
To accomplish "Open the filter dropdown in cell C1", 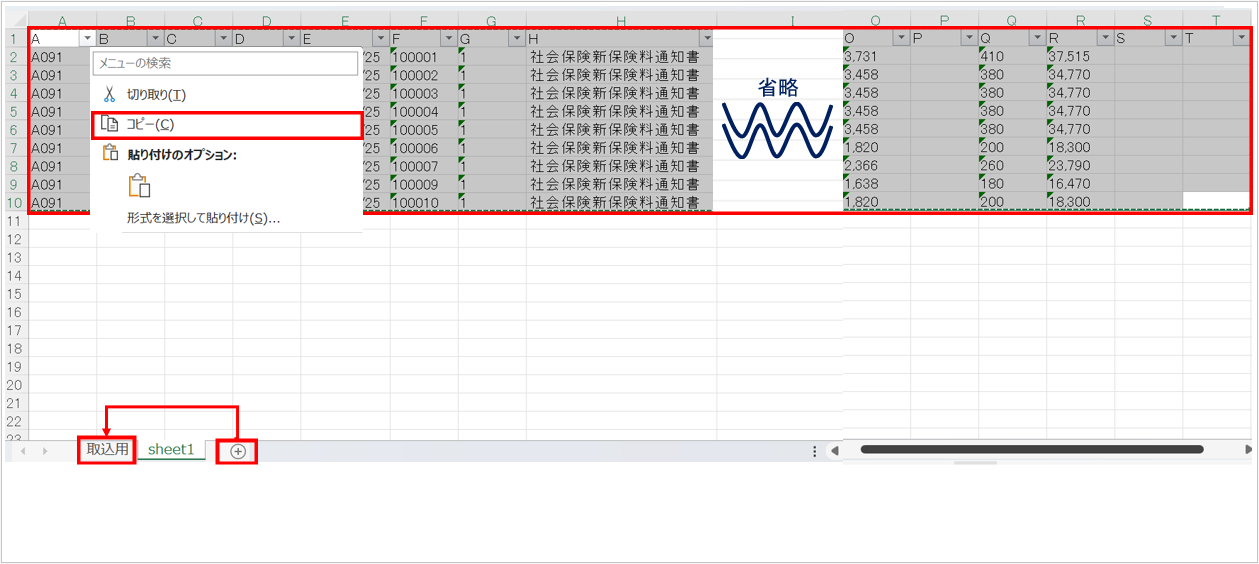I will pyautogui.click(x=222, y=38).
